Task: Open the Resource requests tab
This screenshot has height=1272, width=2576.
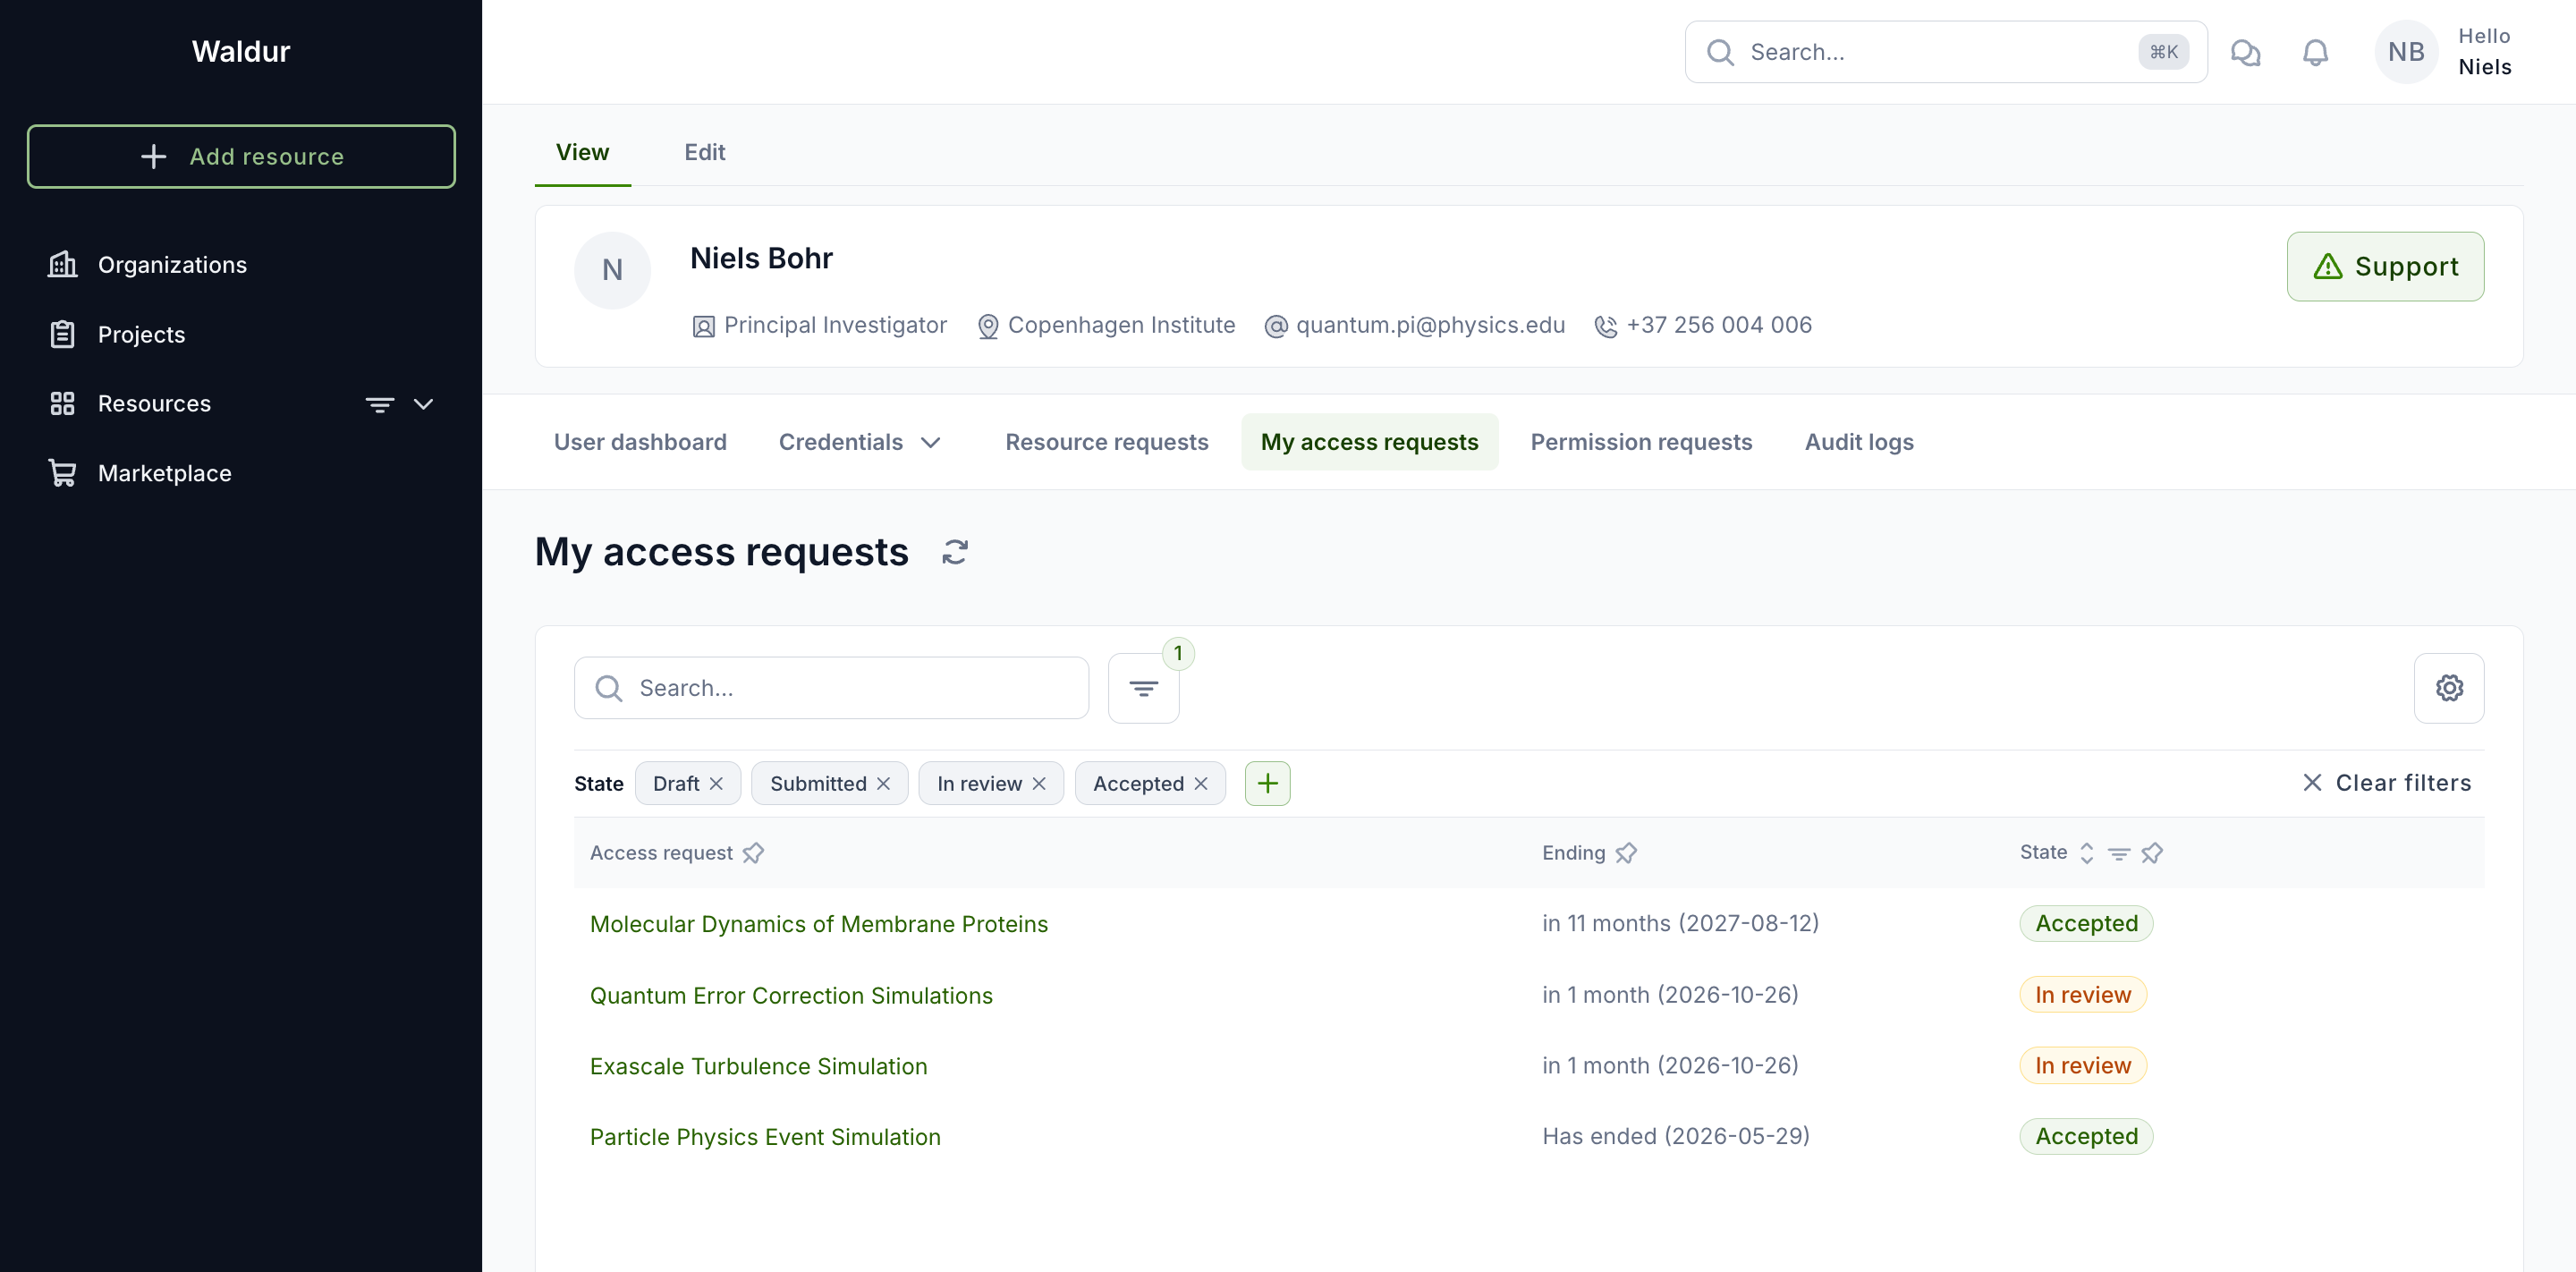Action: pos(1106,442)
